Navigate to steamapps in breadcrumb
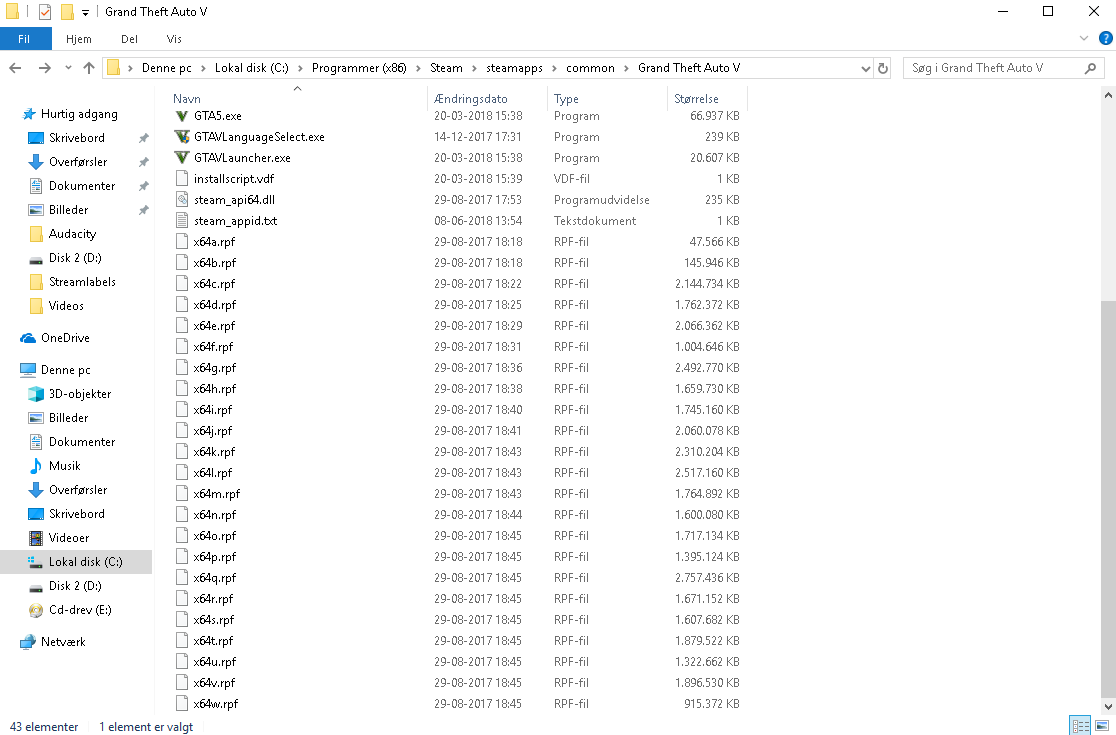1116x735 pixels. coord(514,68)
